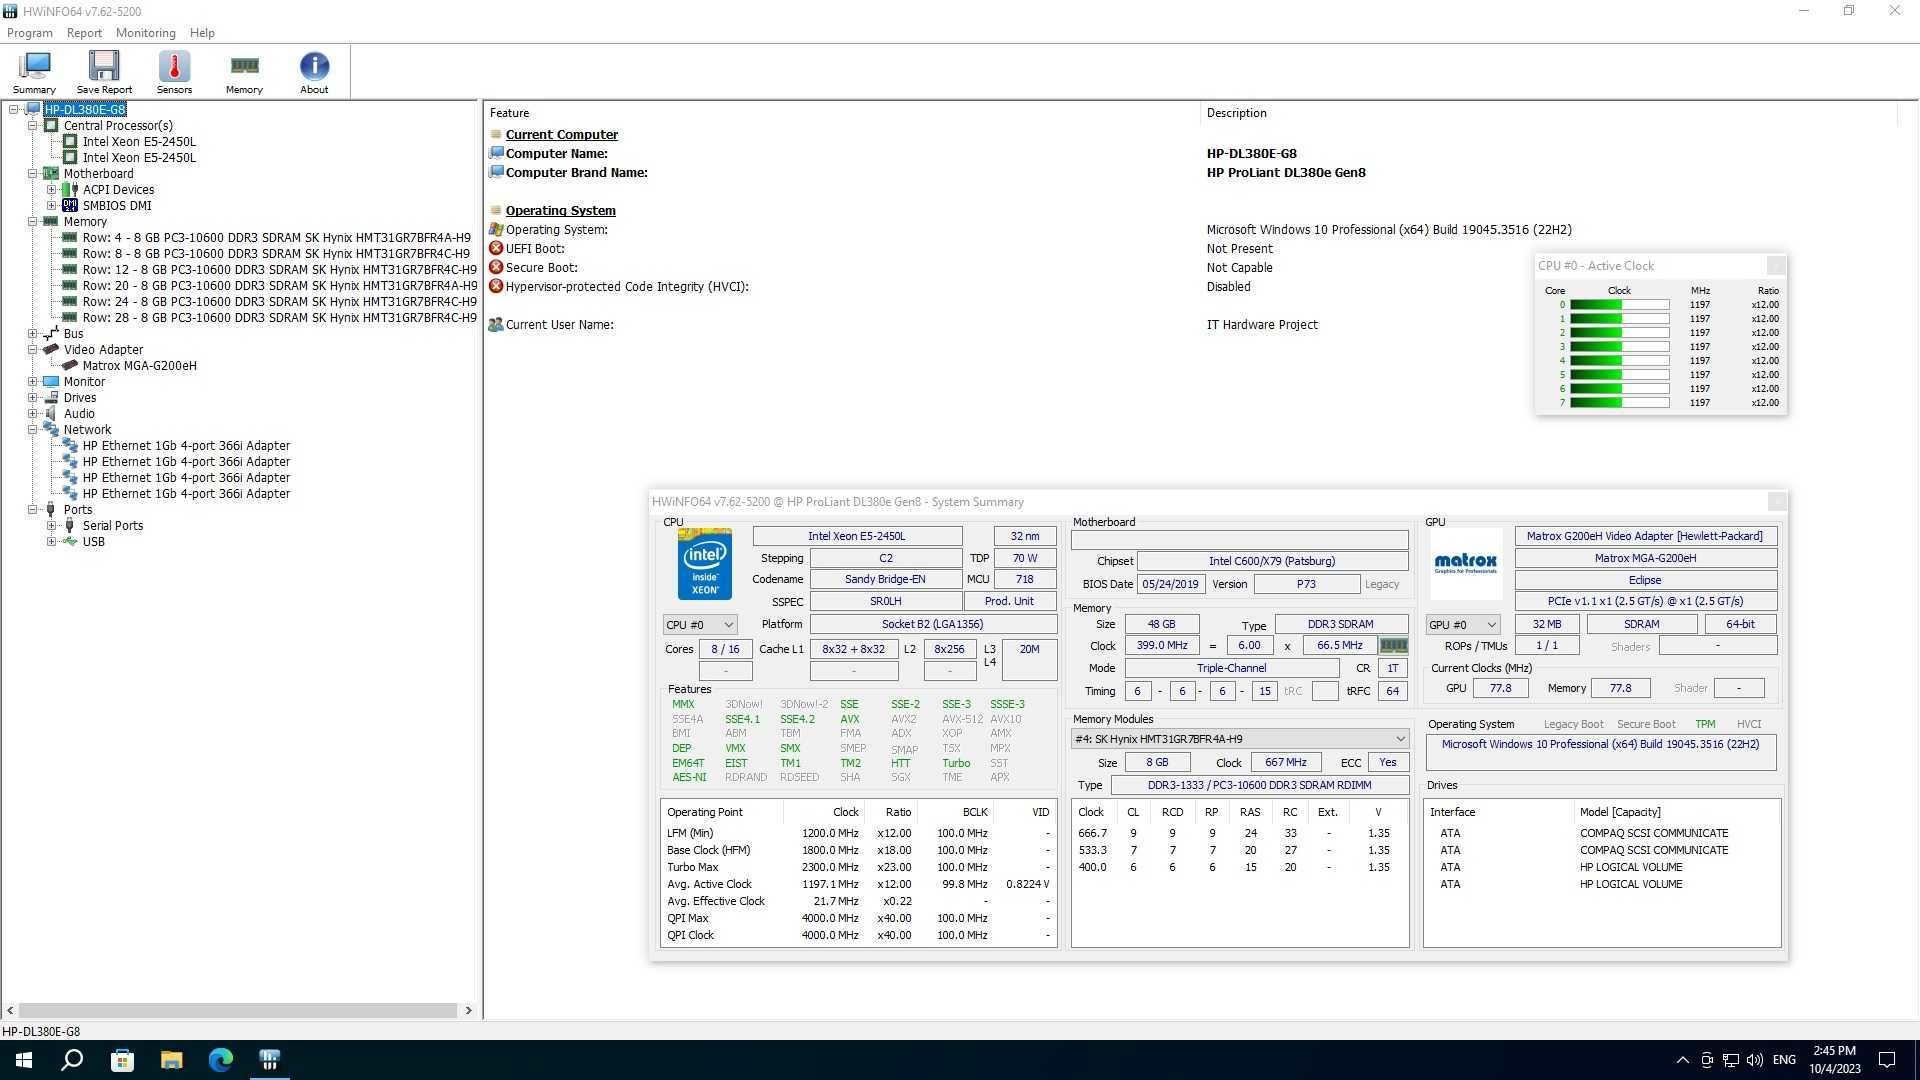Click the horizontal scrollbar in tree panel

238,1011
